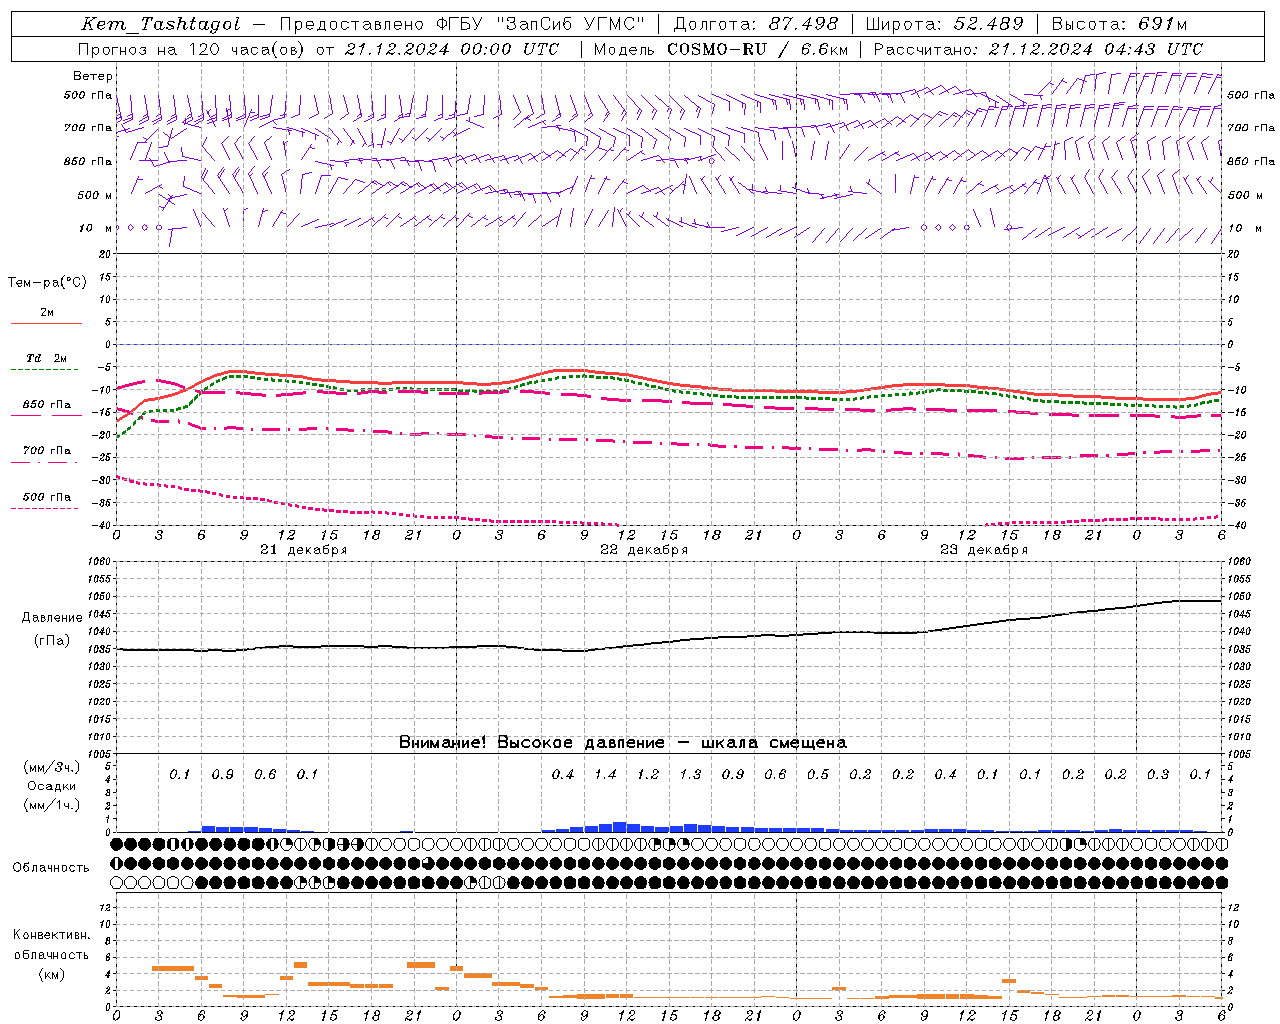Select the 'Широта: 52.489' latitude value

click(944, 24)
